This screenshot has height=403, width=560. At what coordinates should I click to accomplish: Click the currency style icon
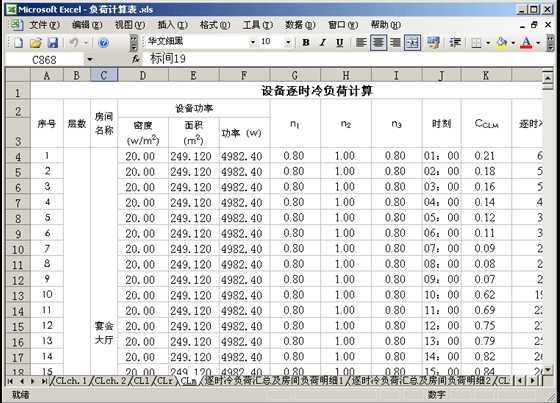coord(433,43)
